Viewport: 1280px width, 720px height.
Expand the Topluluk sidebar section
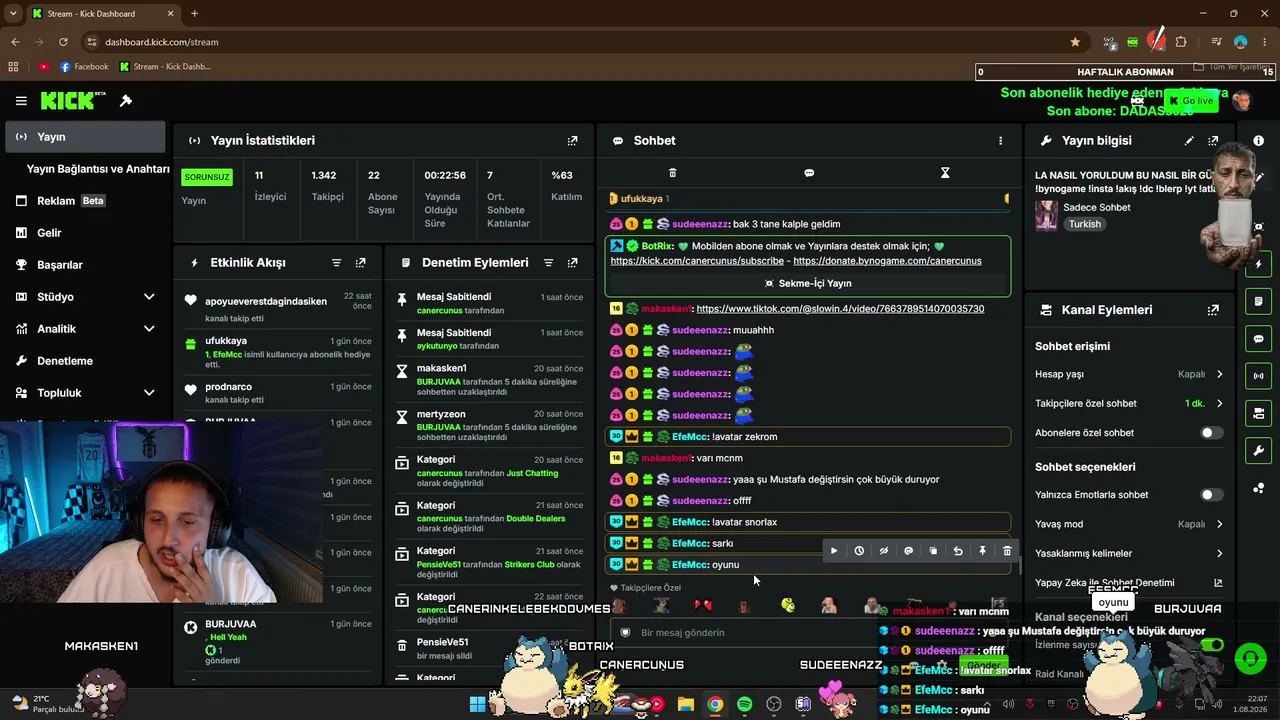149,393
